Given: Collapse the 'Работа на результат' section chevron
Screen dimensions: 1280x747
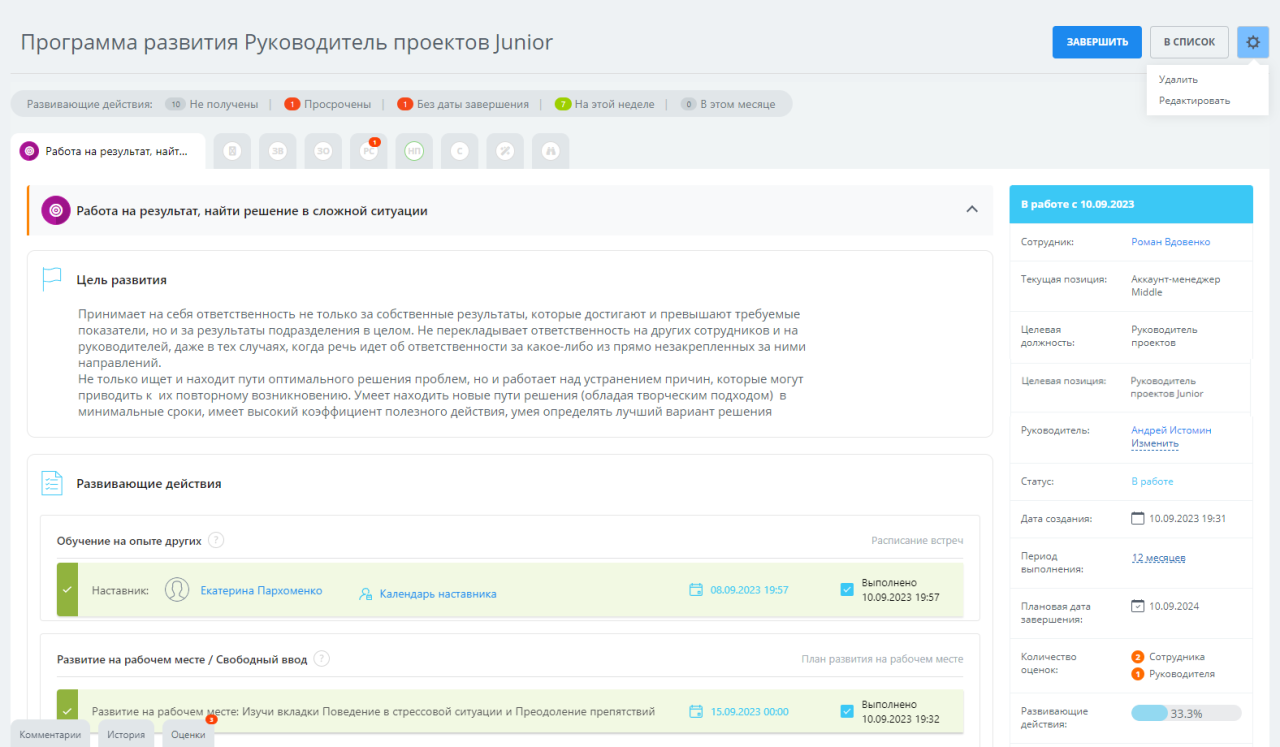Looking at the screenshot, I should coord(971,210).
